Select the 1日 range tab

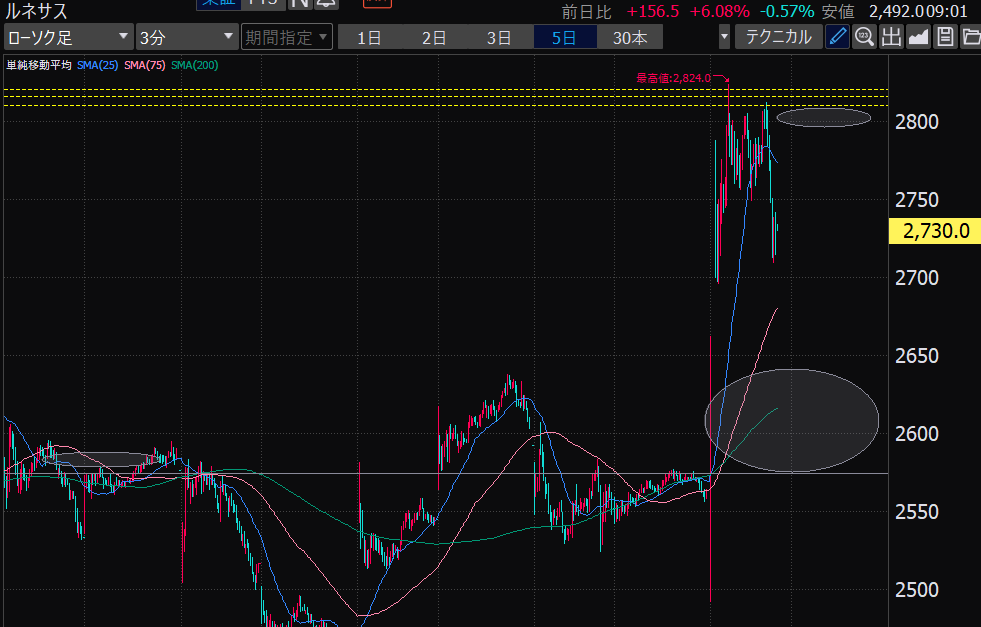click(369, 38)
